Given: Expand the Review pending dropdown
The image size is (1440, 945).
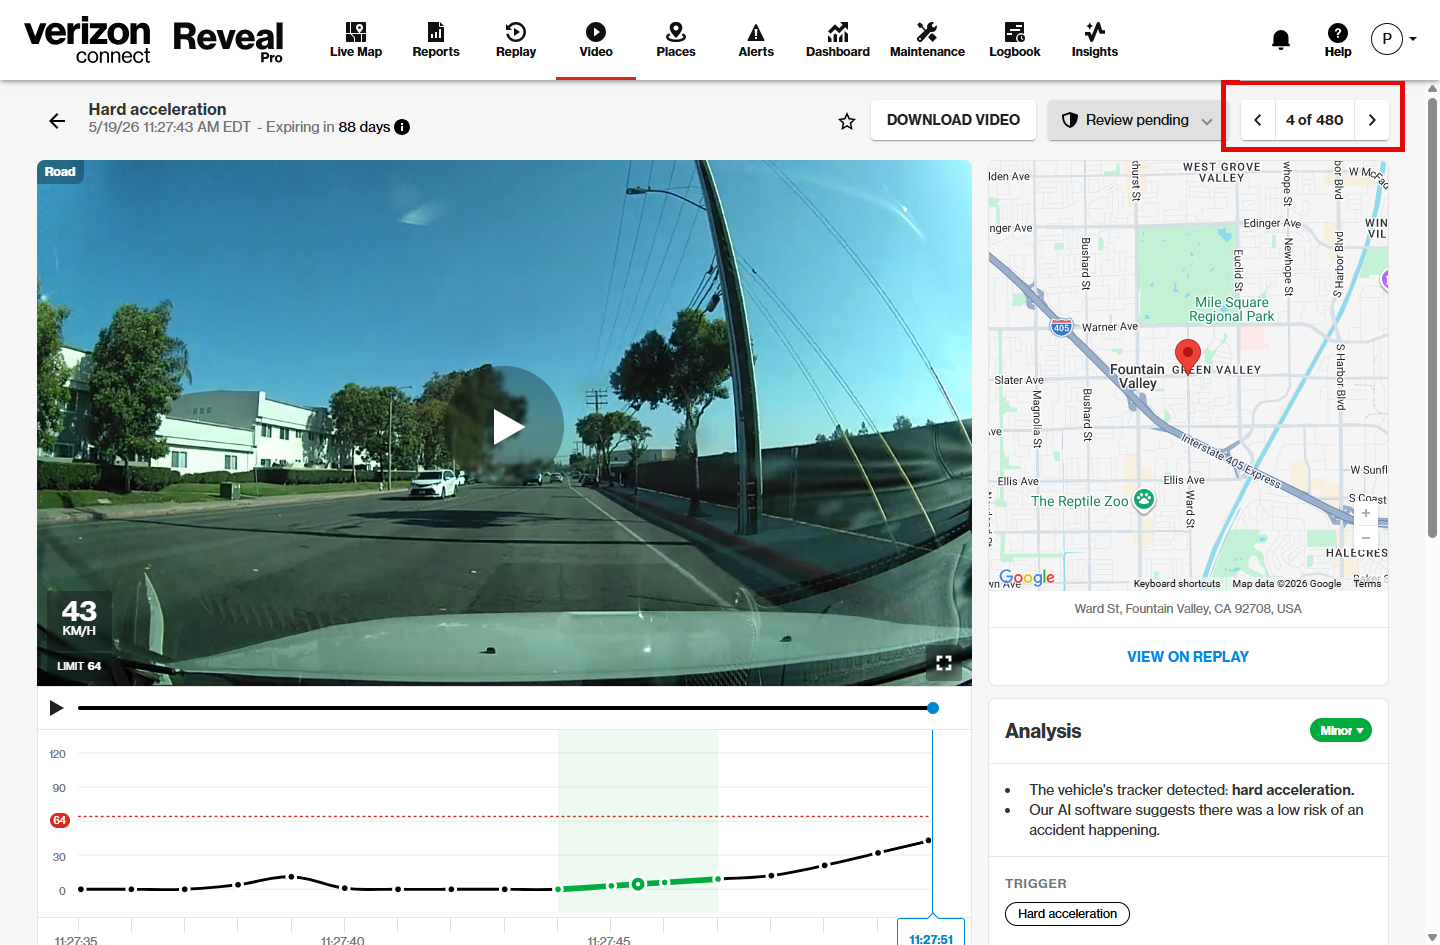Looking at the screenshot, I should [x=1136, y=120].
